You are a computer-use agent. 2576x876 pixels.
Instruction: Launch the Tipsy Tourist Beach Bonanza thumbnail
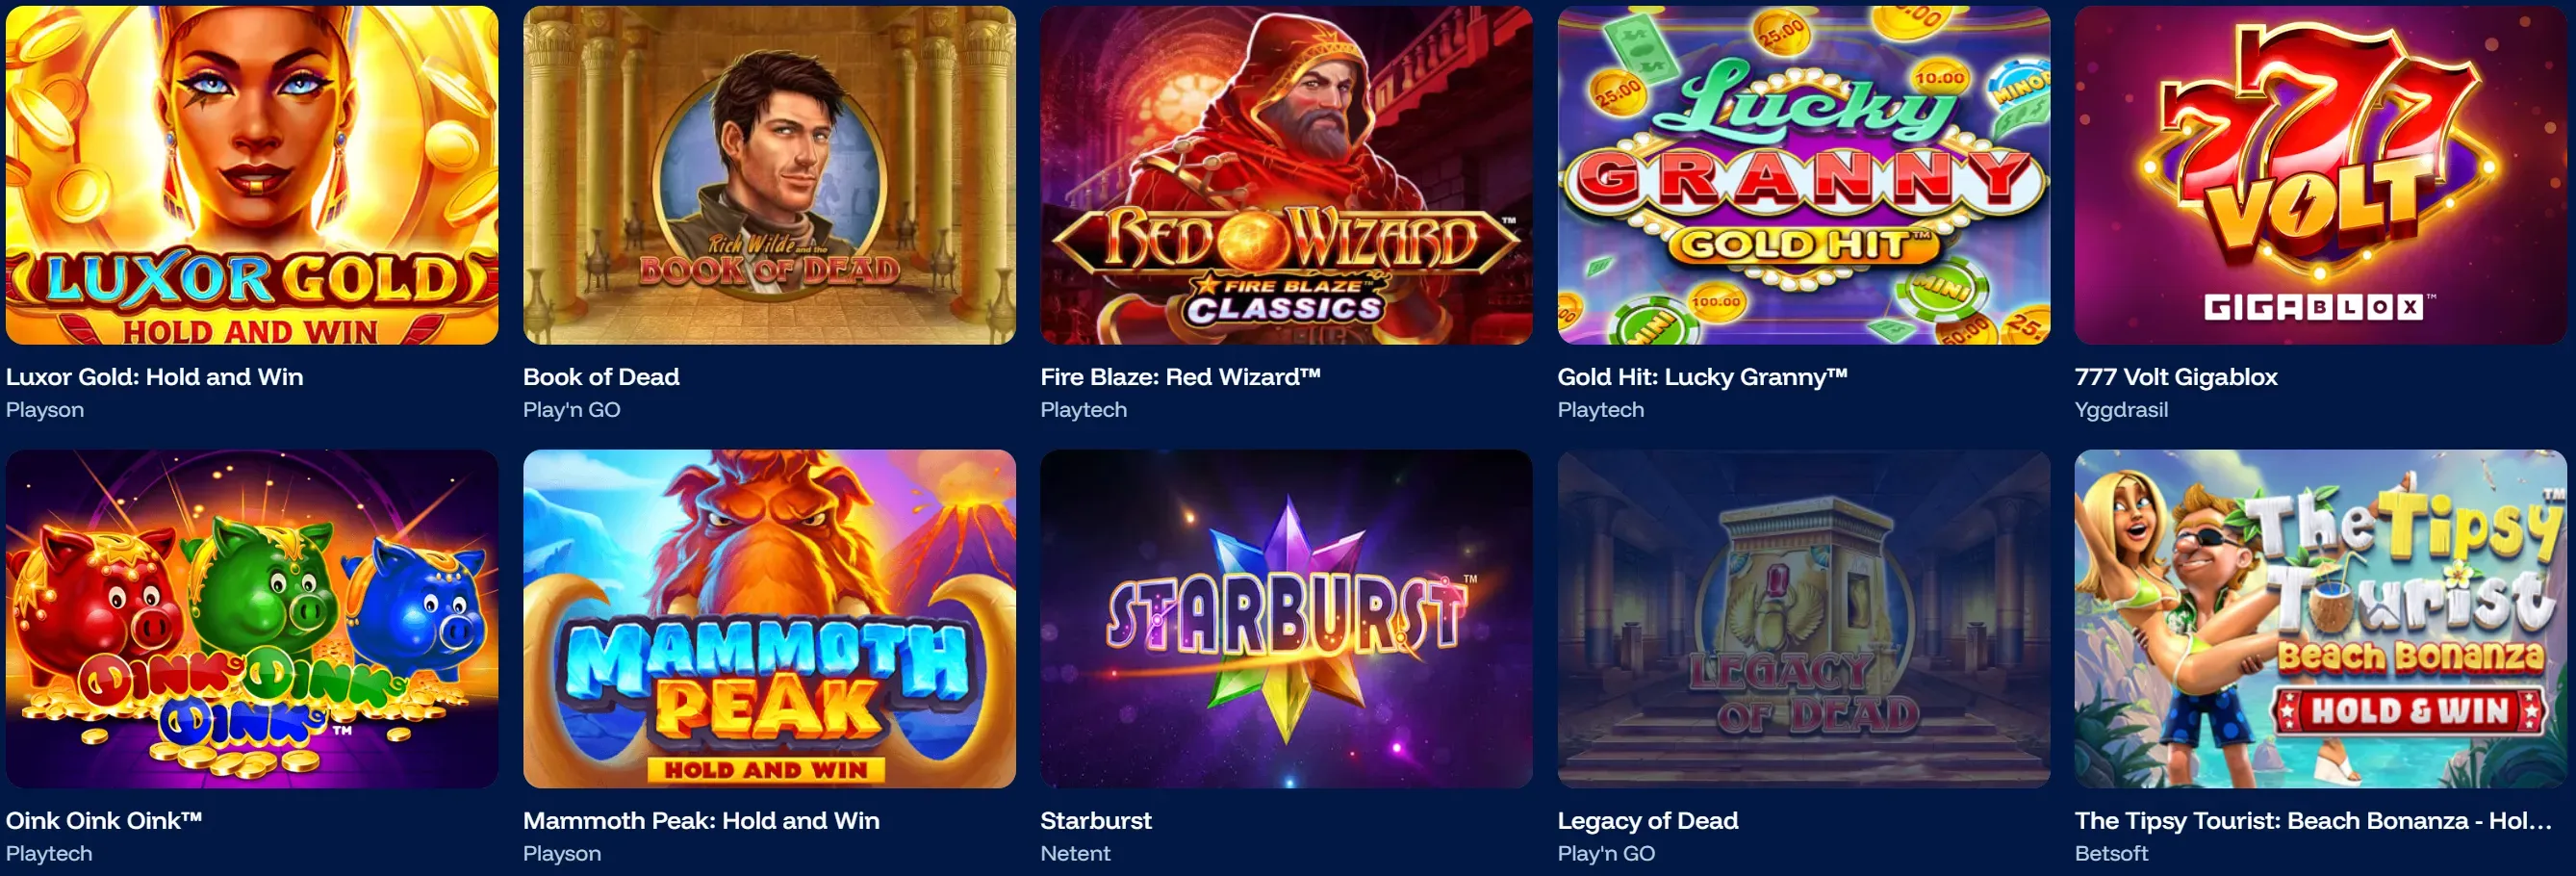[x=2321, y=619]
